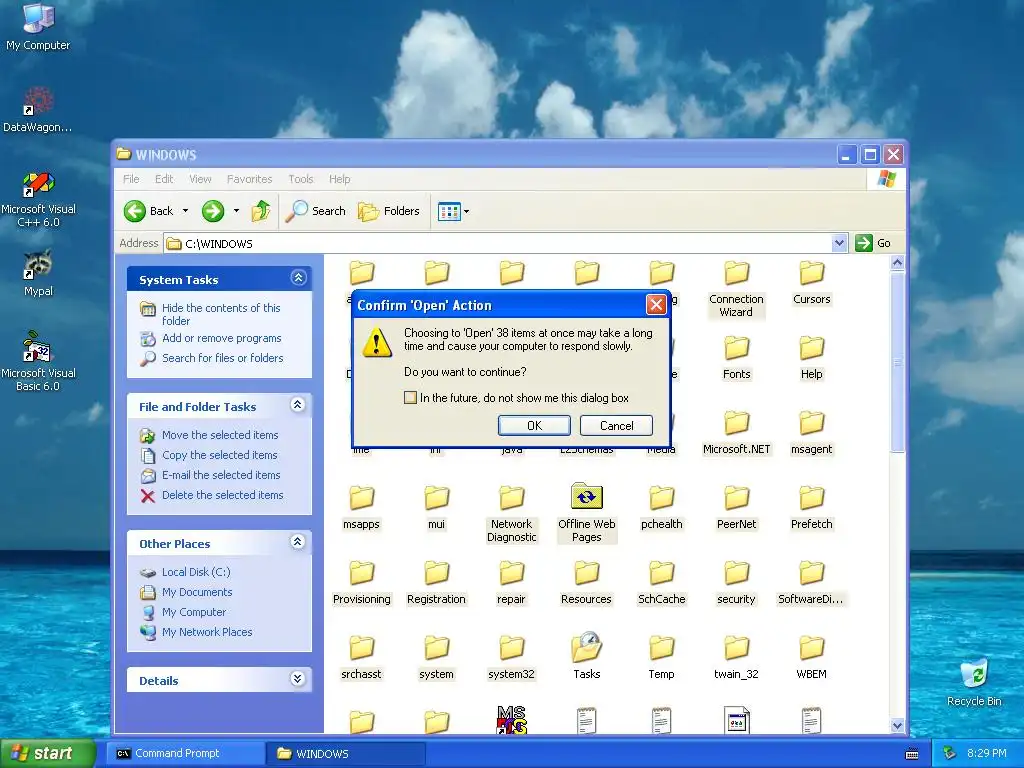Open the View menu
1024x768 pixels.
point(200,179)
